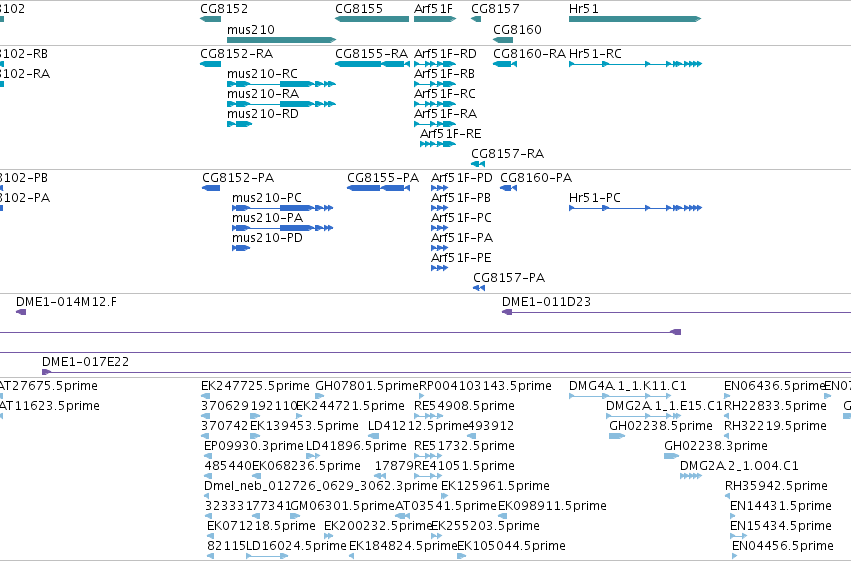Select protein Arf51F-PB
Image resolution: width=851 pixels, height=561 pixels.
click(x=440, y=208)
